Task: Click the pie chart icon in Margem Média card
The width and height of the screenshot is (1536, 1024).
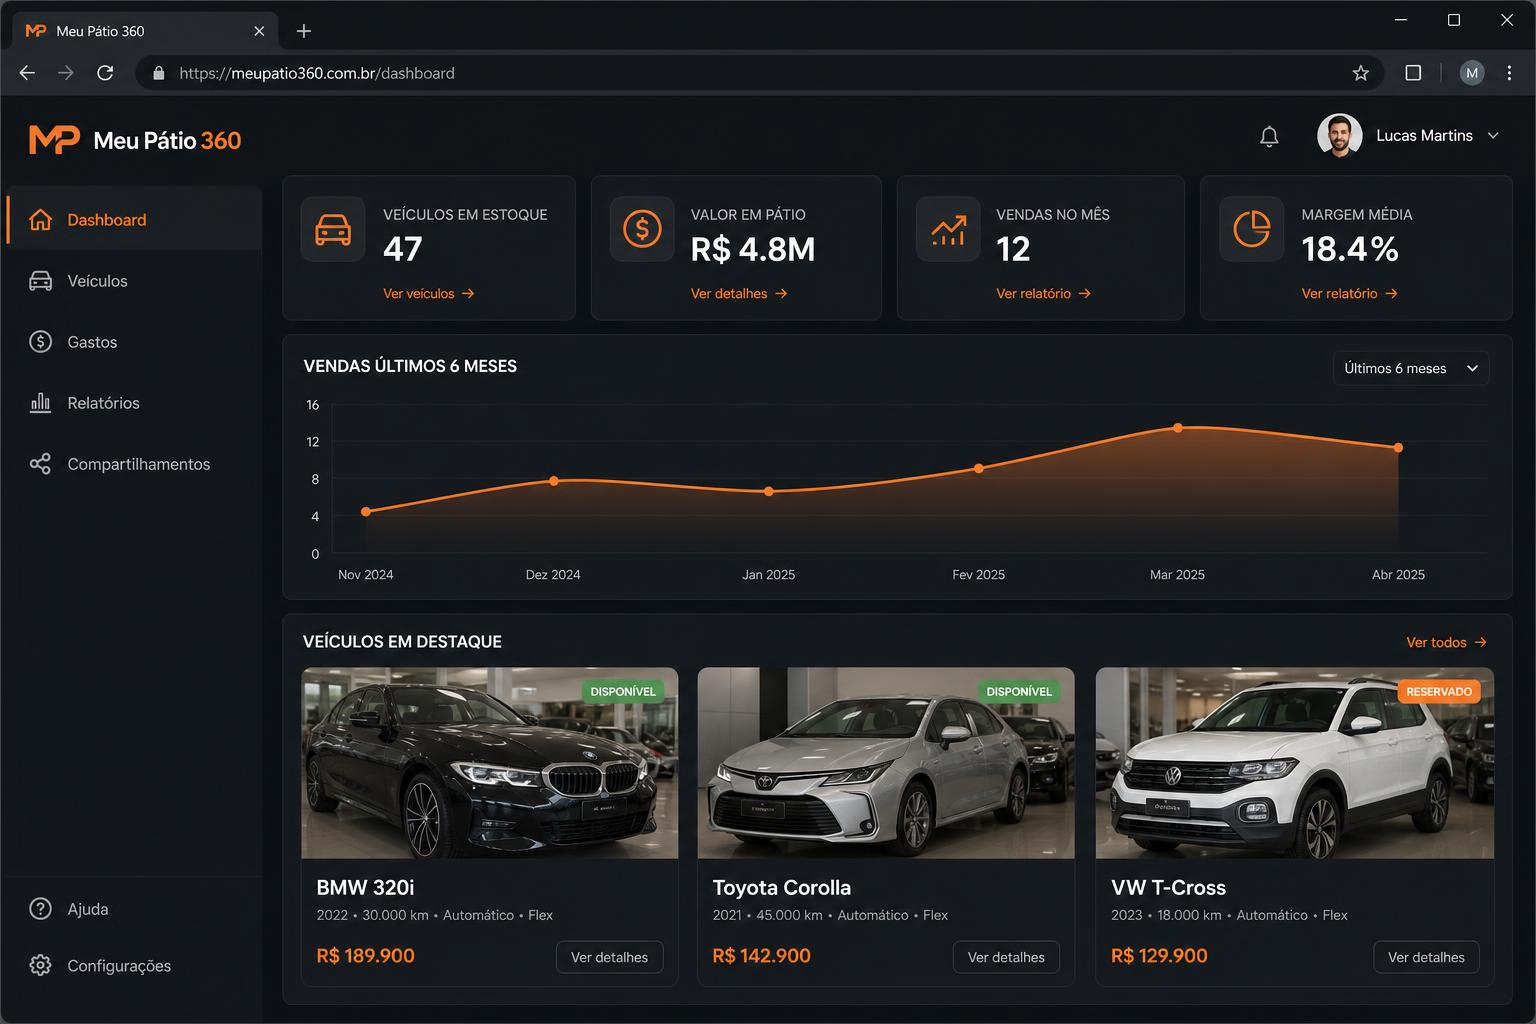Action: [x=1252, y=229]
